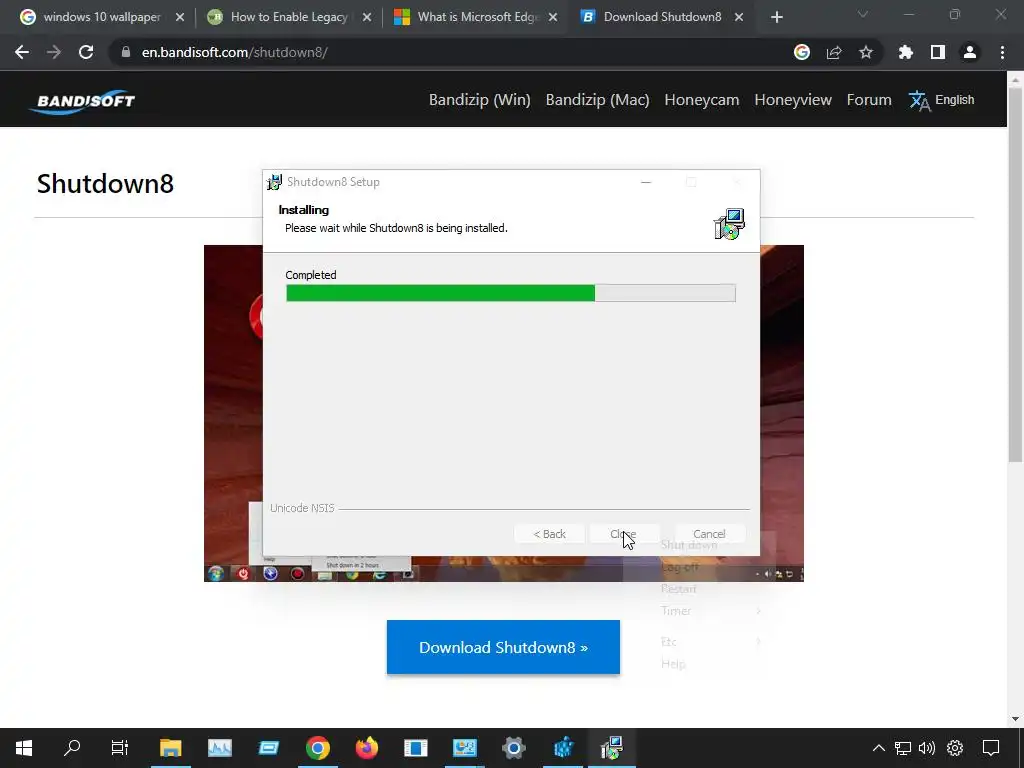Click the installation progress bar
1024x768 pixels.
coord(511,293)
